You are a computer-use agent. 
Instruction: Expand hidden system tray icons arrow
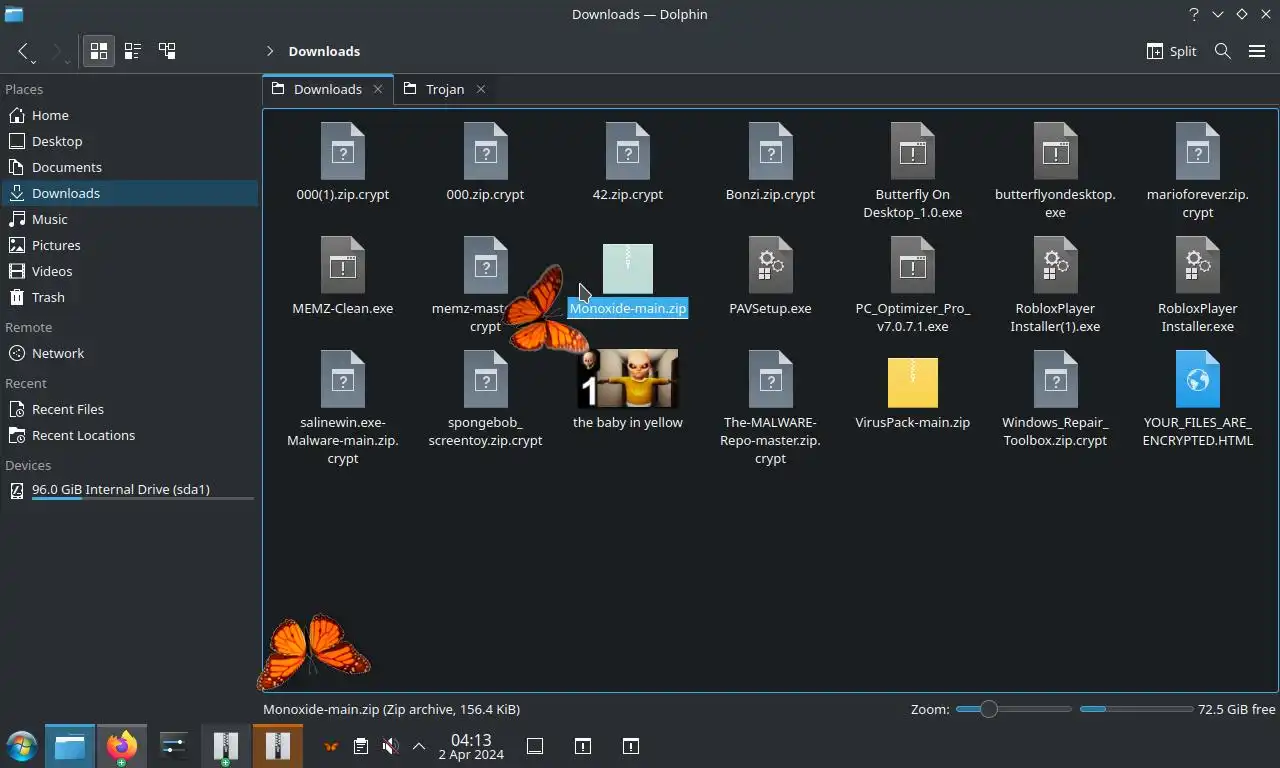(x=419, y=746)
